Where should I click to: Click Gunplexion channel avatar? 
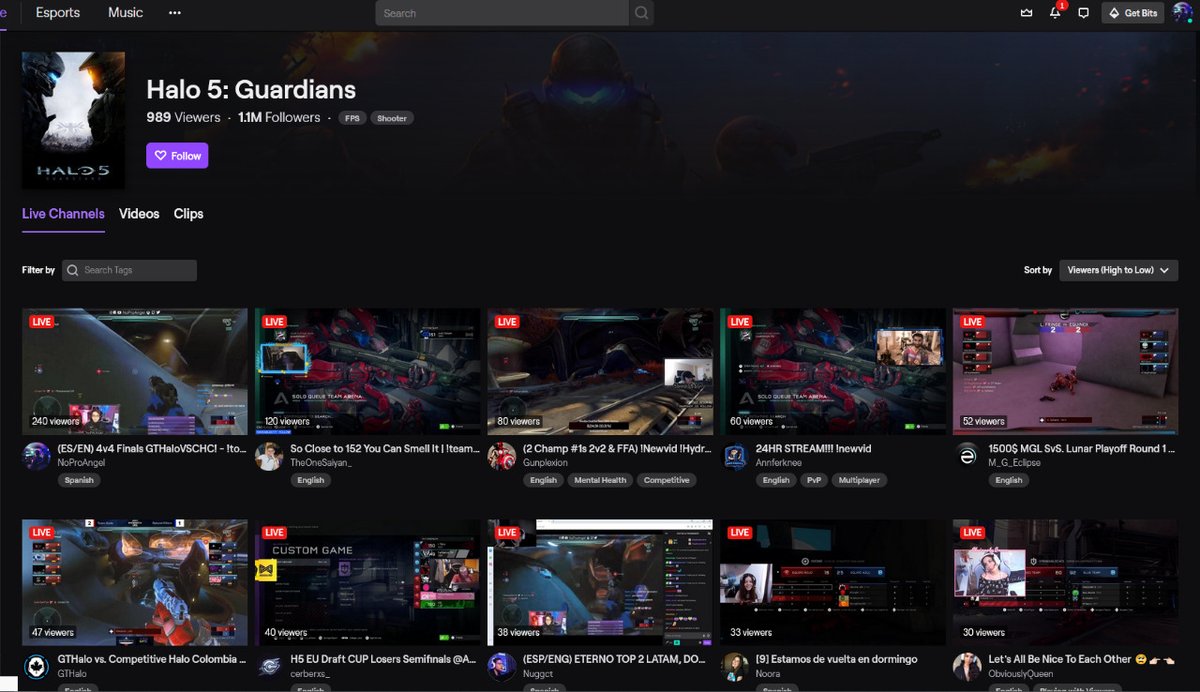tap(502, 456)
